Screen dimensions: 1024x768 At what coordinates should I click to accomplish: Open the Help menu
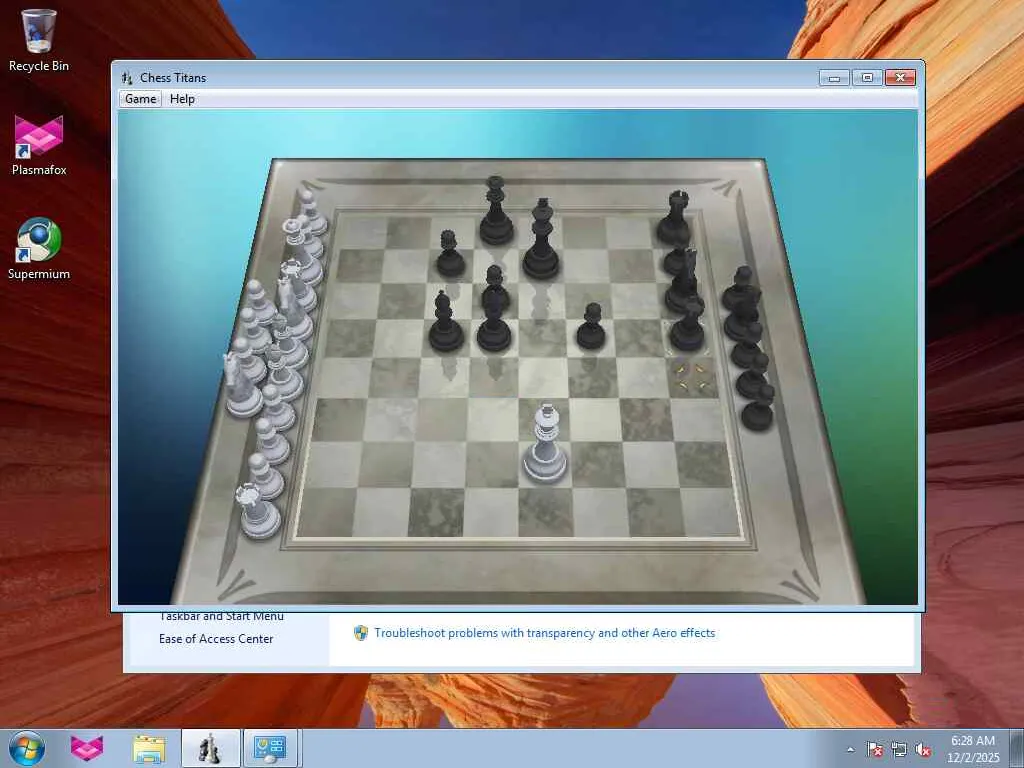pos(182,99)
